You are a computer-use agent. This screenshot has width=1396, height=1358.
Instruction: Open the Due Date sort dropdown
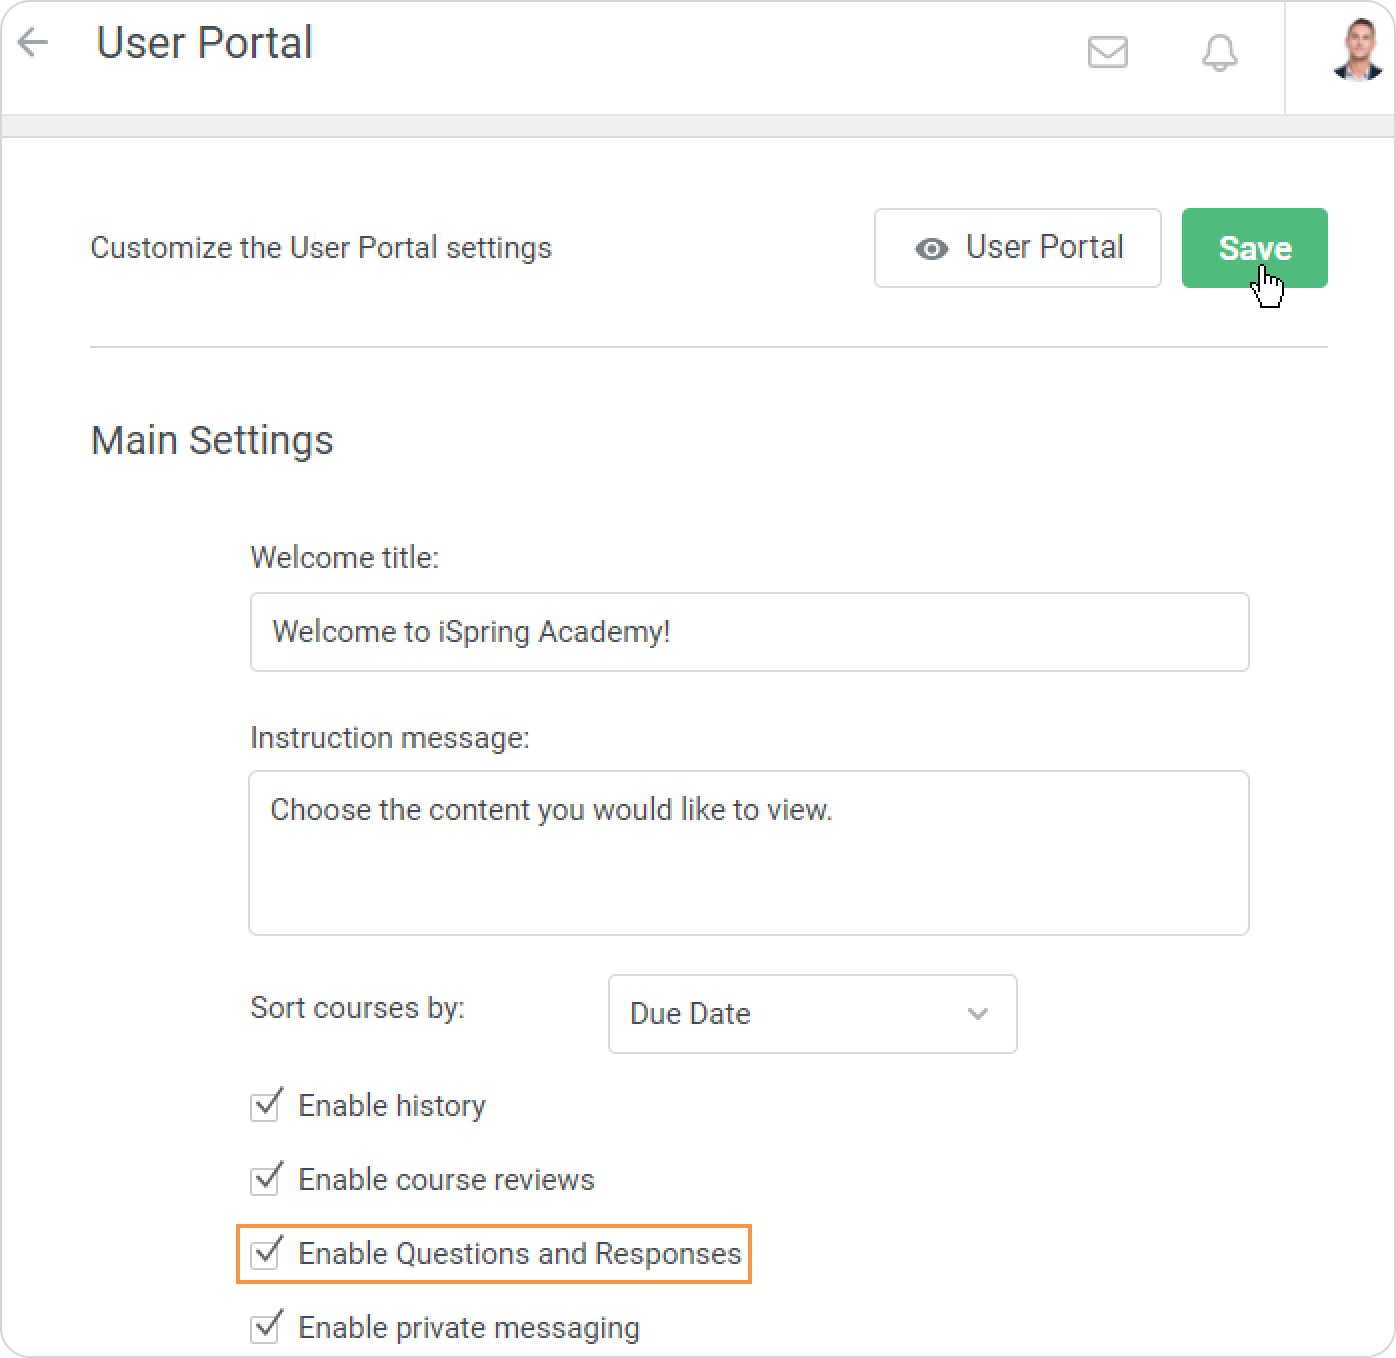(811, 1014)
